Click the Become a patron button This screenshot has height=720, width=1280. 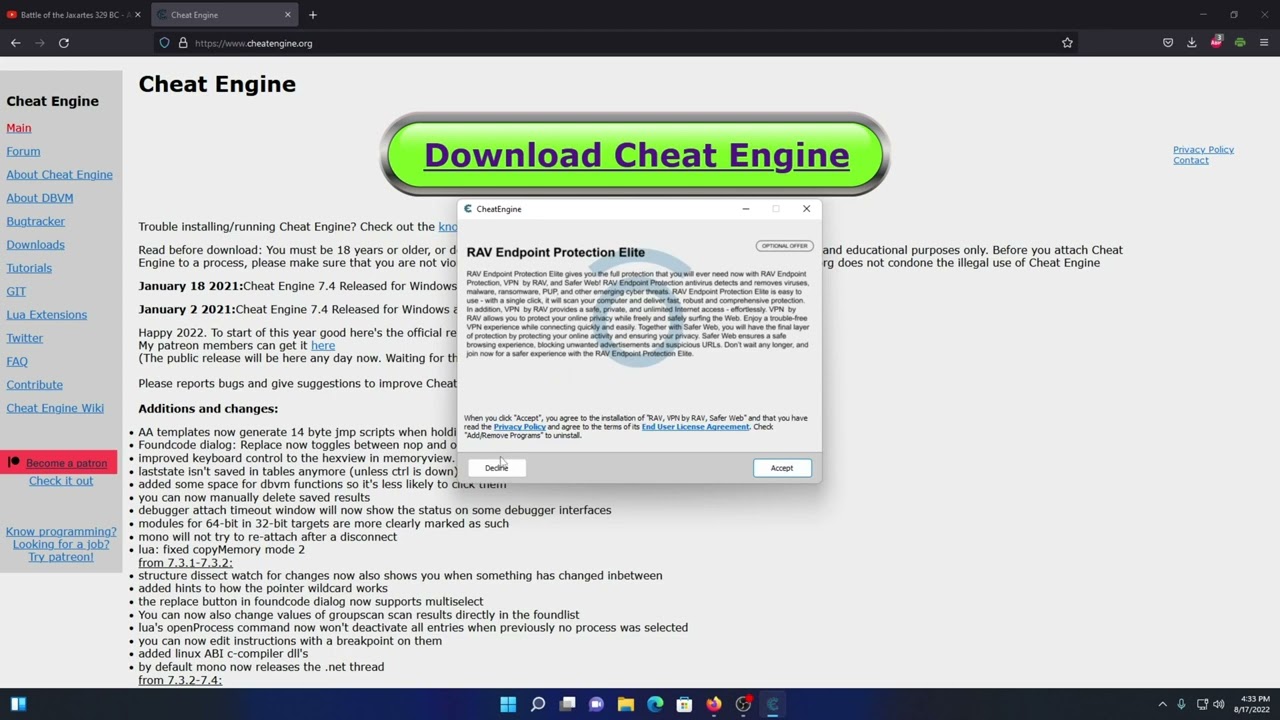tap(60, 463)
